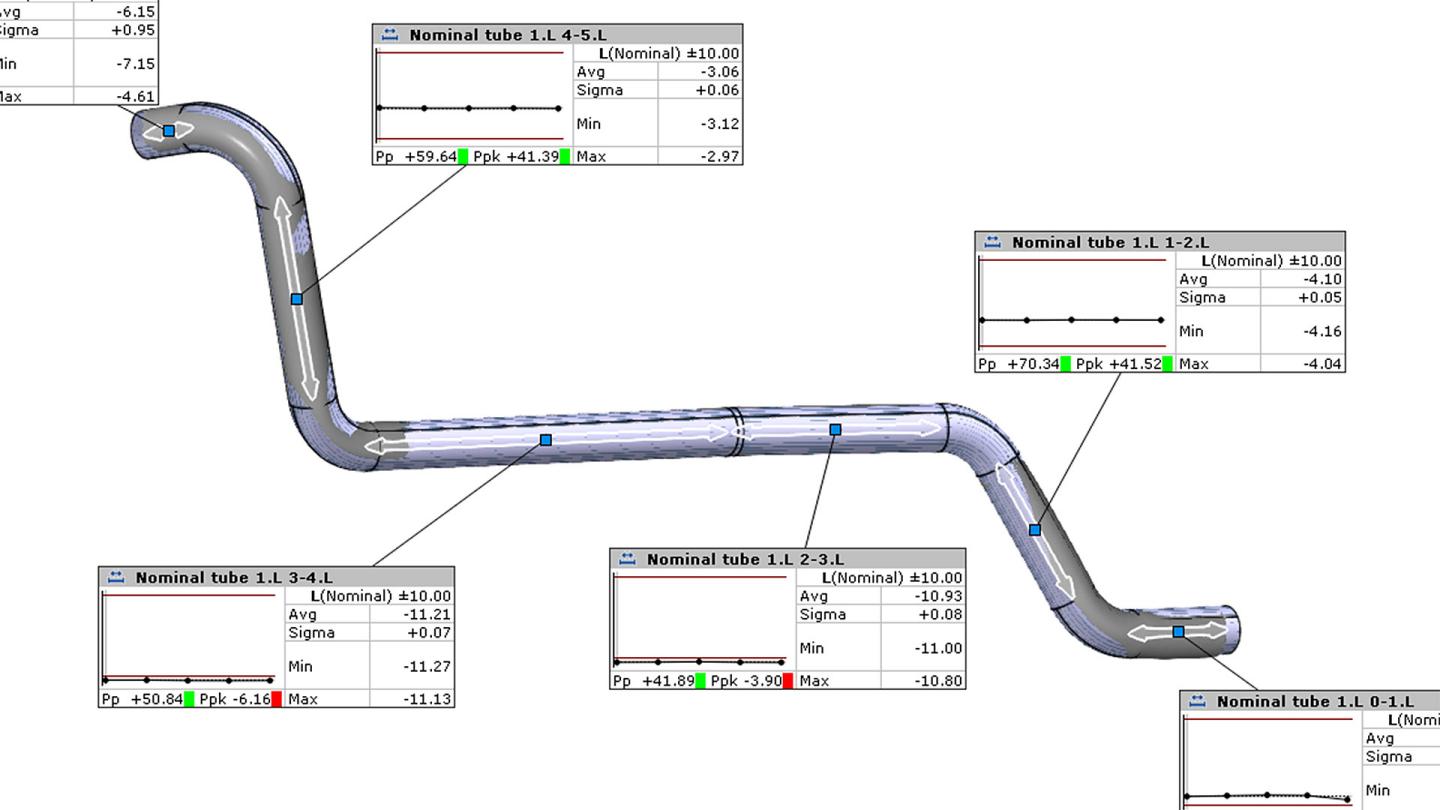Select the blue marker at the tube's upper-left end
1440x810 pixels.
[168, 130]
